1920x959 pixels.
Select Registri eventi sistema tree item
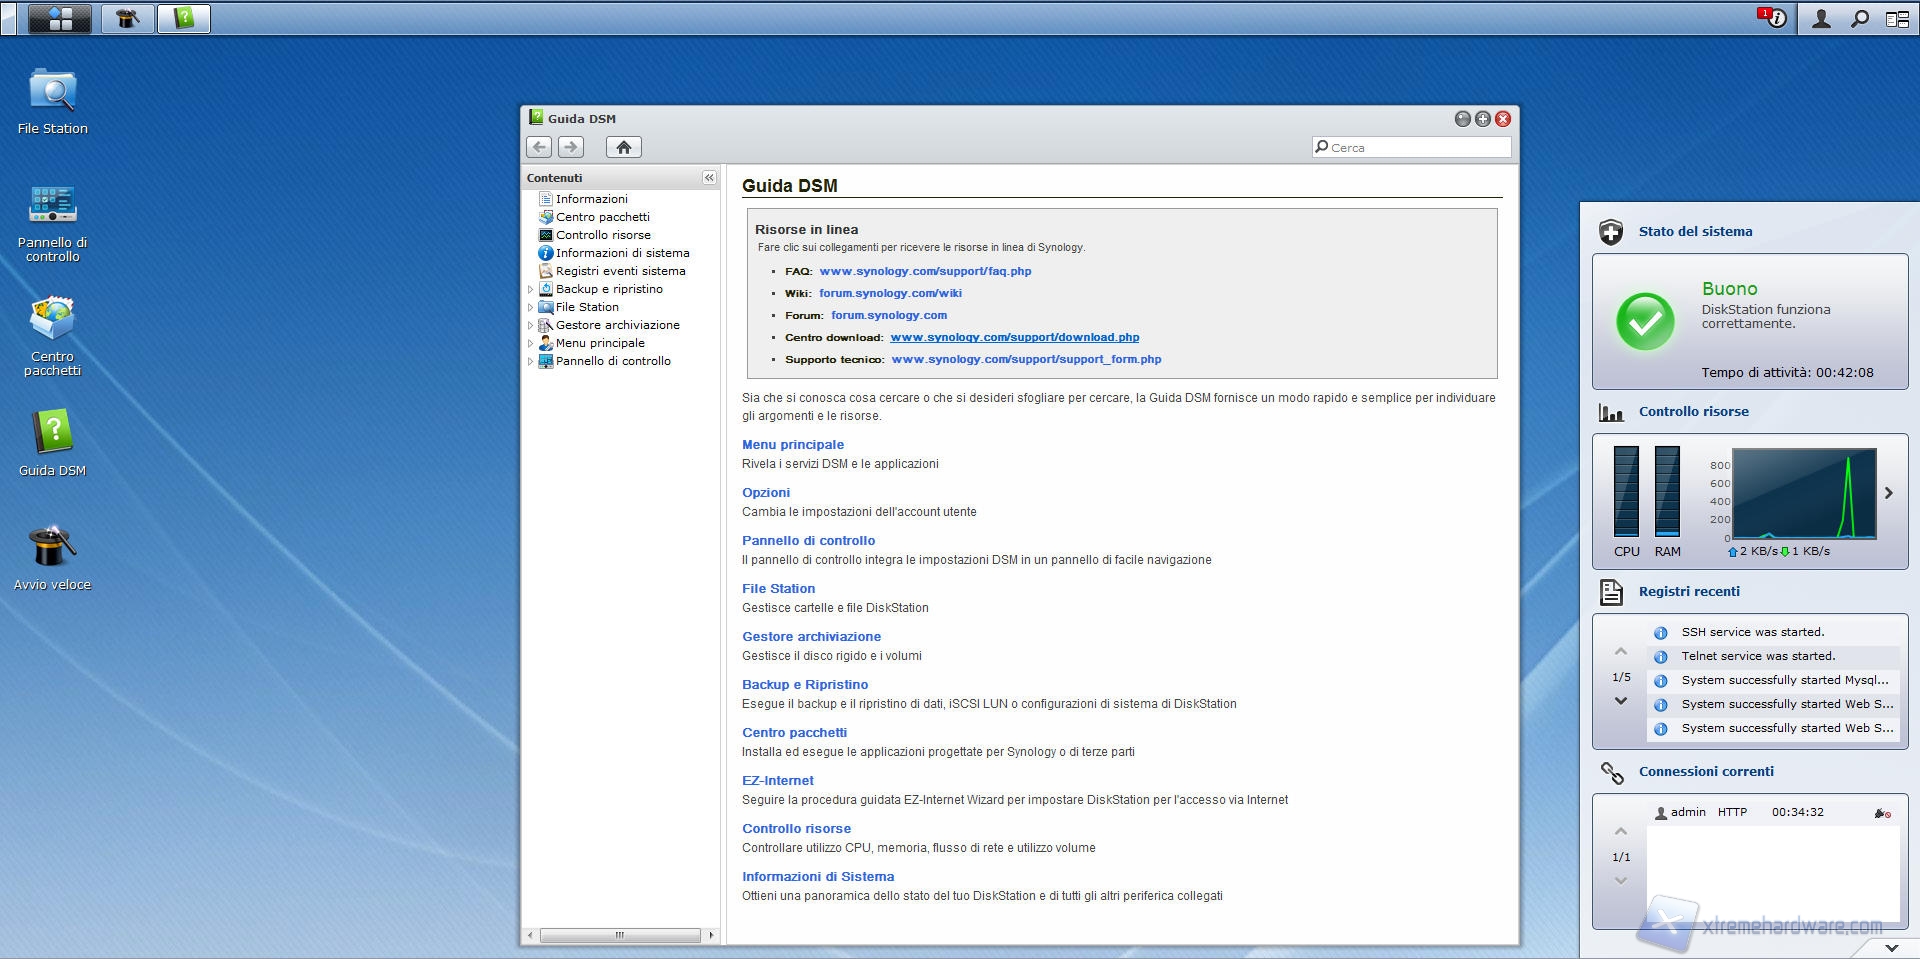pos(620,271)
